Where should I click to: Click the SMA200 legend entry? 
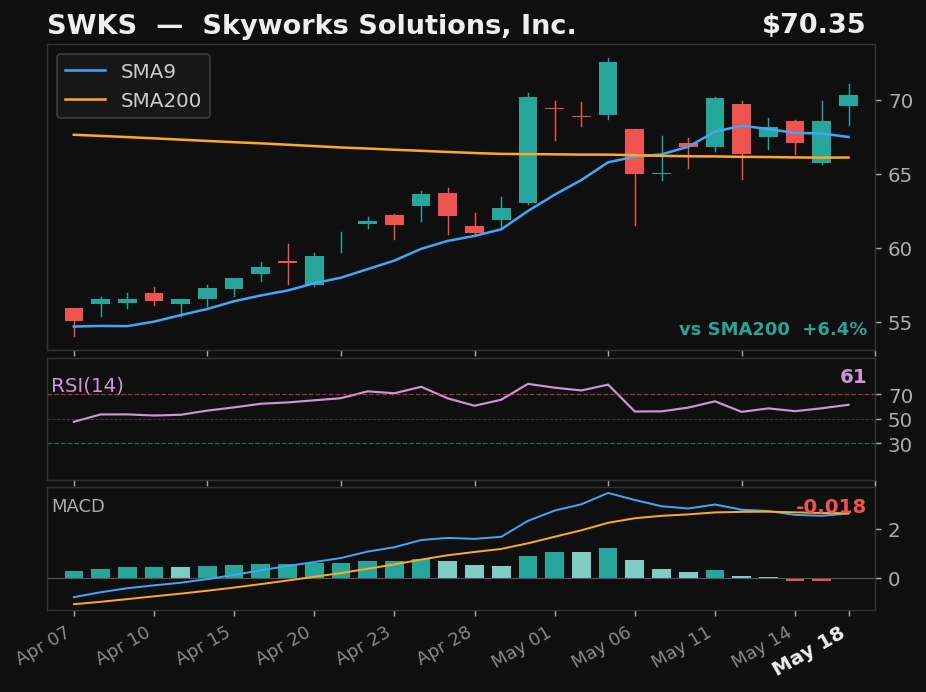(x=132, y=100)
